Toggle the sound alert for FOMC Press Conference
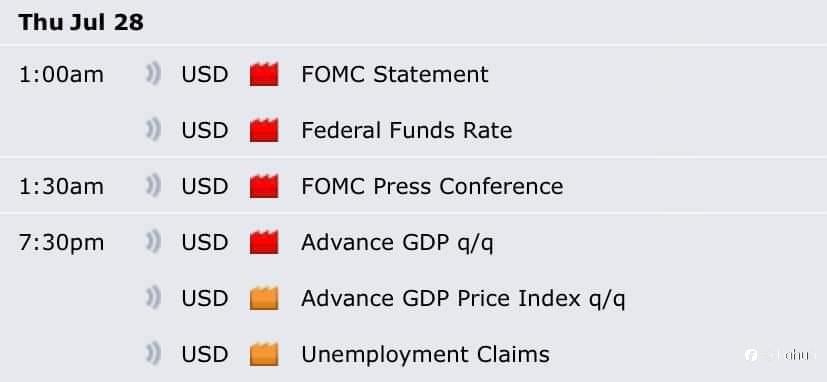 coord(153,186)
